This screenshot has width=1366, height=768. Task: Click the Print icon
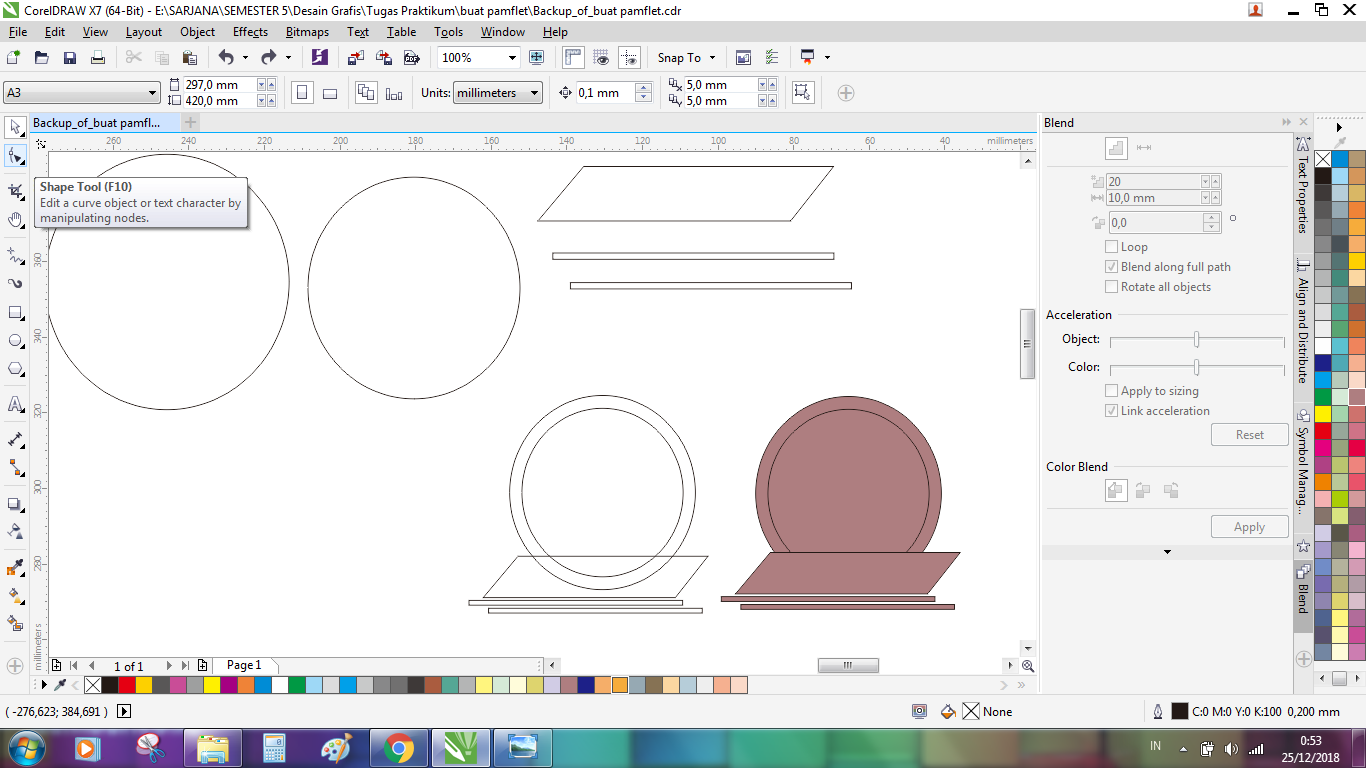tap(98, 57)
